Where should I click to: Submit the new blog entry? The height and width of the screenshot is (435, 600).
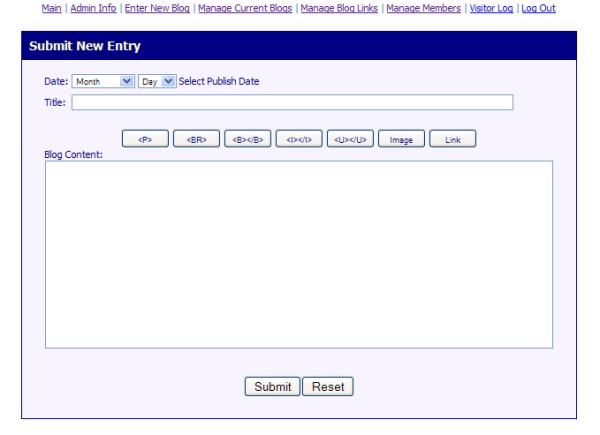(x=272, y=386)
